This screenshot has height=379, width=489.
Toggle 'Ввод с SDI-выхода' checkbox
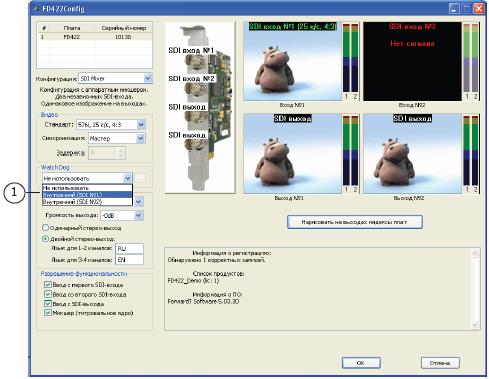[x=48, y=304]
